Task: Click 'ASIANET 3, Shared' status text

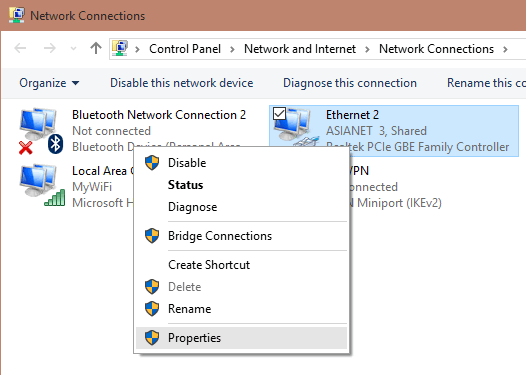Action: 376,131
